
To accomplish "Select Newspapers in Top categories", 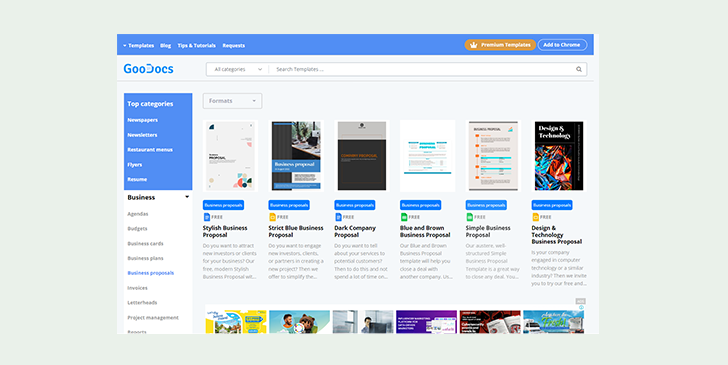I will (143, 120).
